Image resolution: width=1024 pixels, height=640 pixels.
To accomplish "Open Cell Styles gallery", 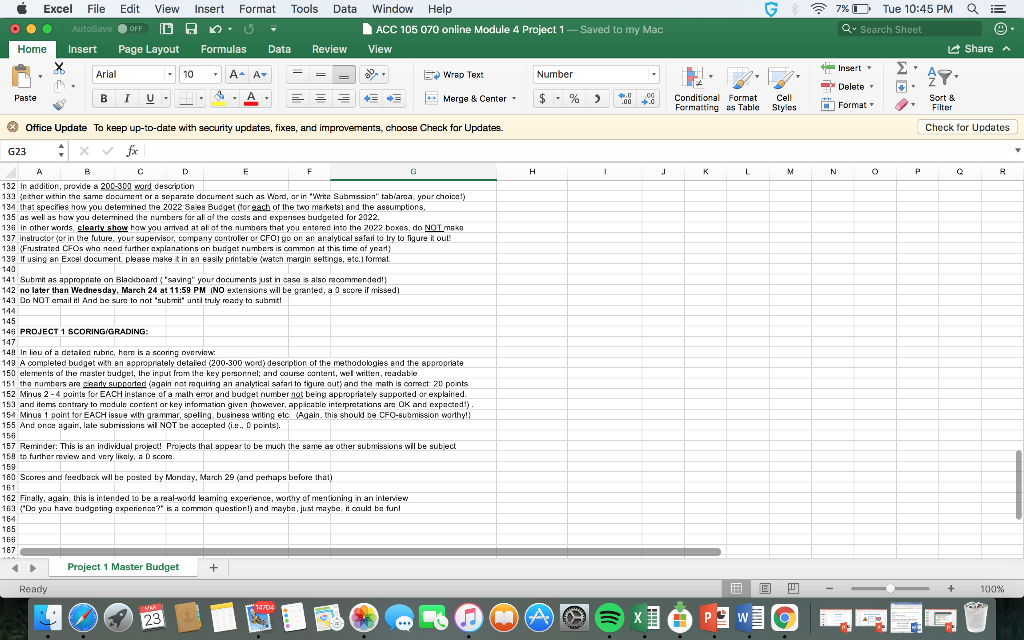I will coord(784,89).
